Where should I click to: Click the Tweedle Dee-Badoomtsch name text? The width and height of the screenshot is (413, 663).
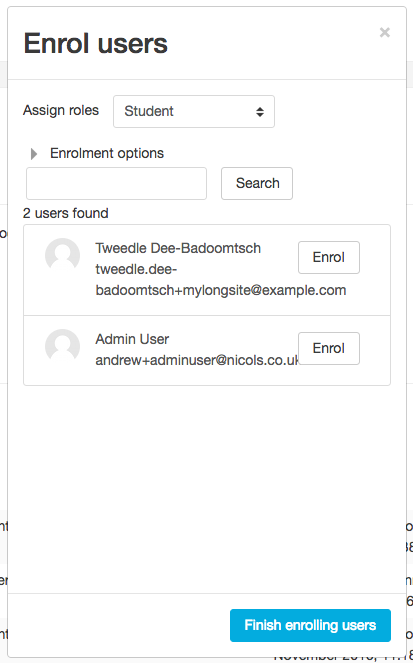point(178,248)
